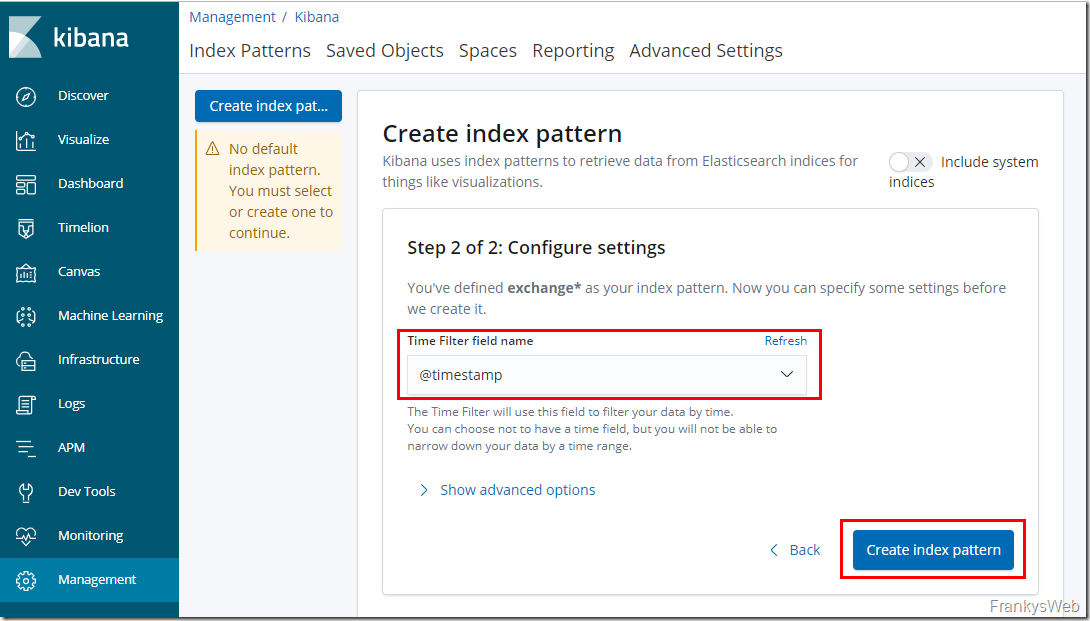The height and width of the screenshot is (621, 1090).
Task: Go to the Spaces tab
Action: click(488, 51)
